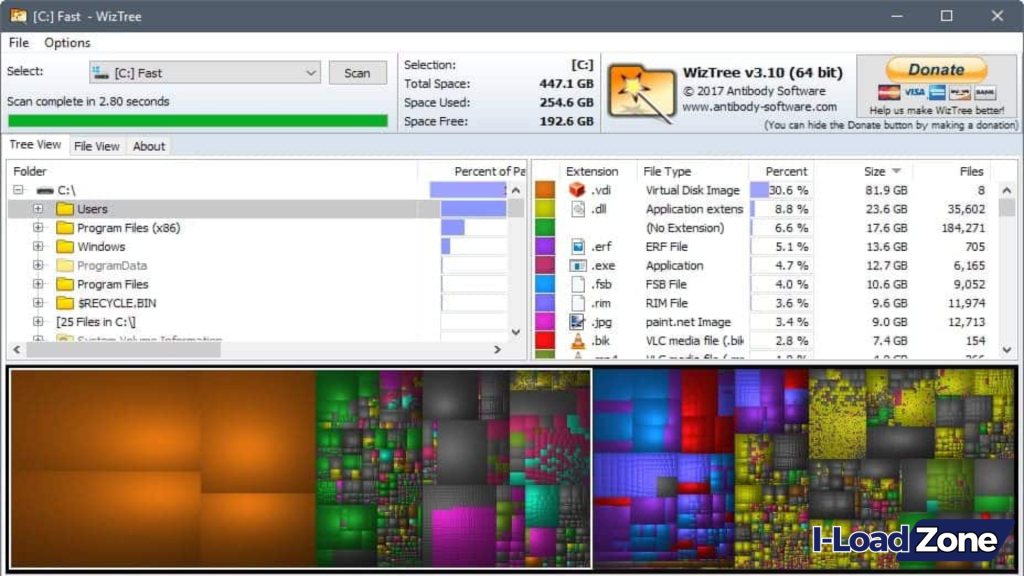Click the Scan button
The height and width of the screenshot is (576, 1024).
coord(359,72)
